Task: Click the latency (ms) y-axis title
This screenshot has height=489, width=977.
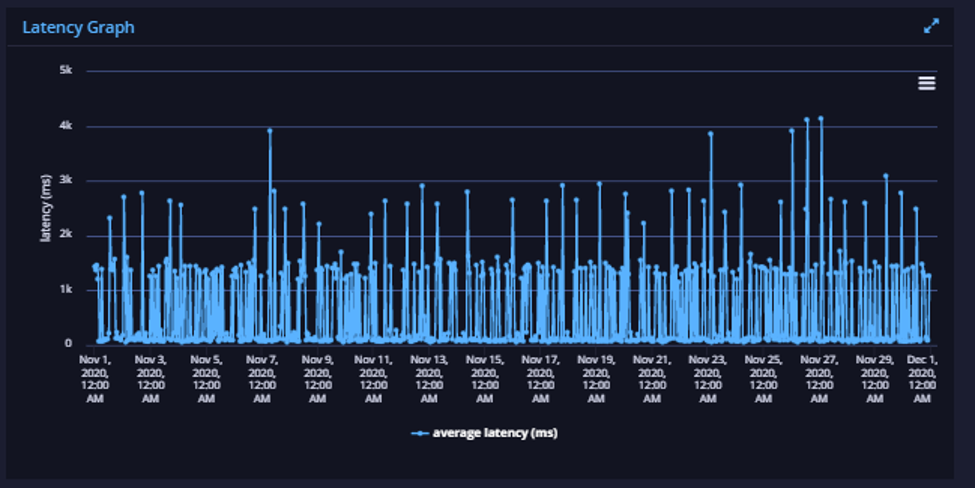Action: pos(45,208)
